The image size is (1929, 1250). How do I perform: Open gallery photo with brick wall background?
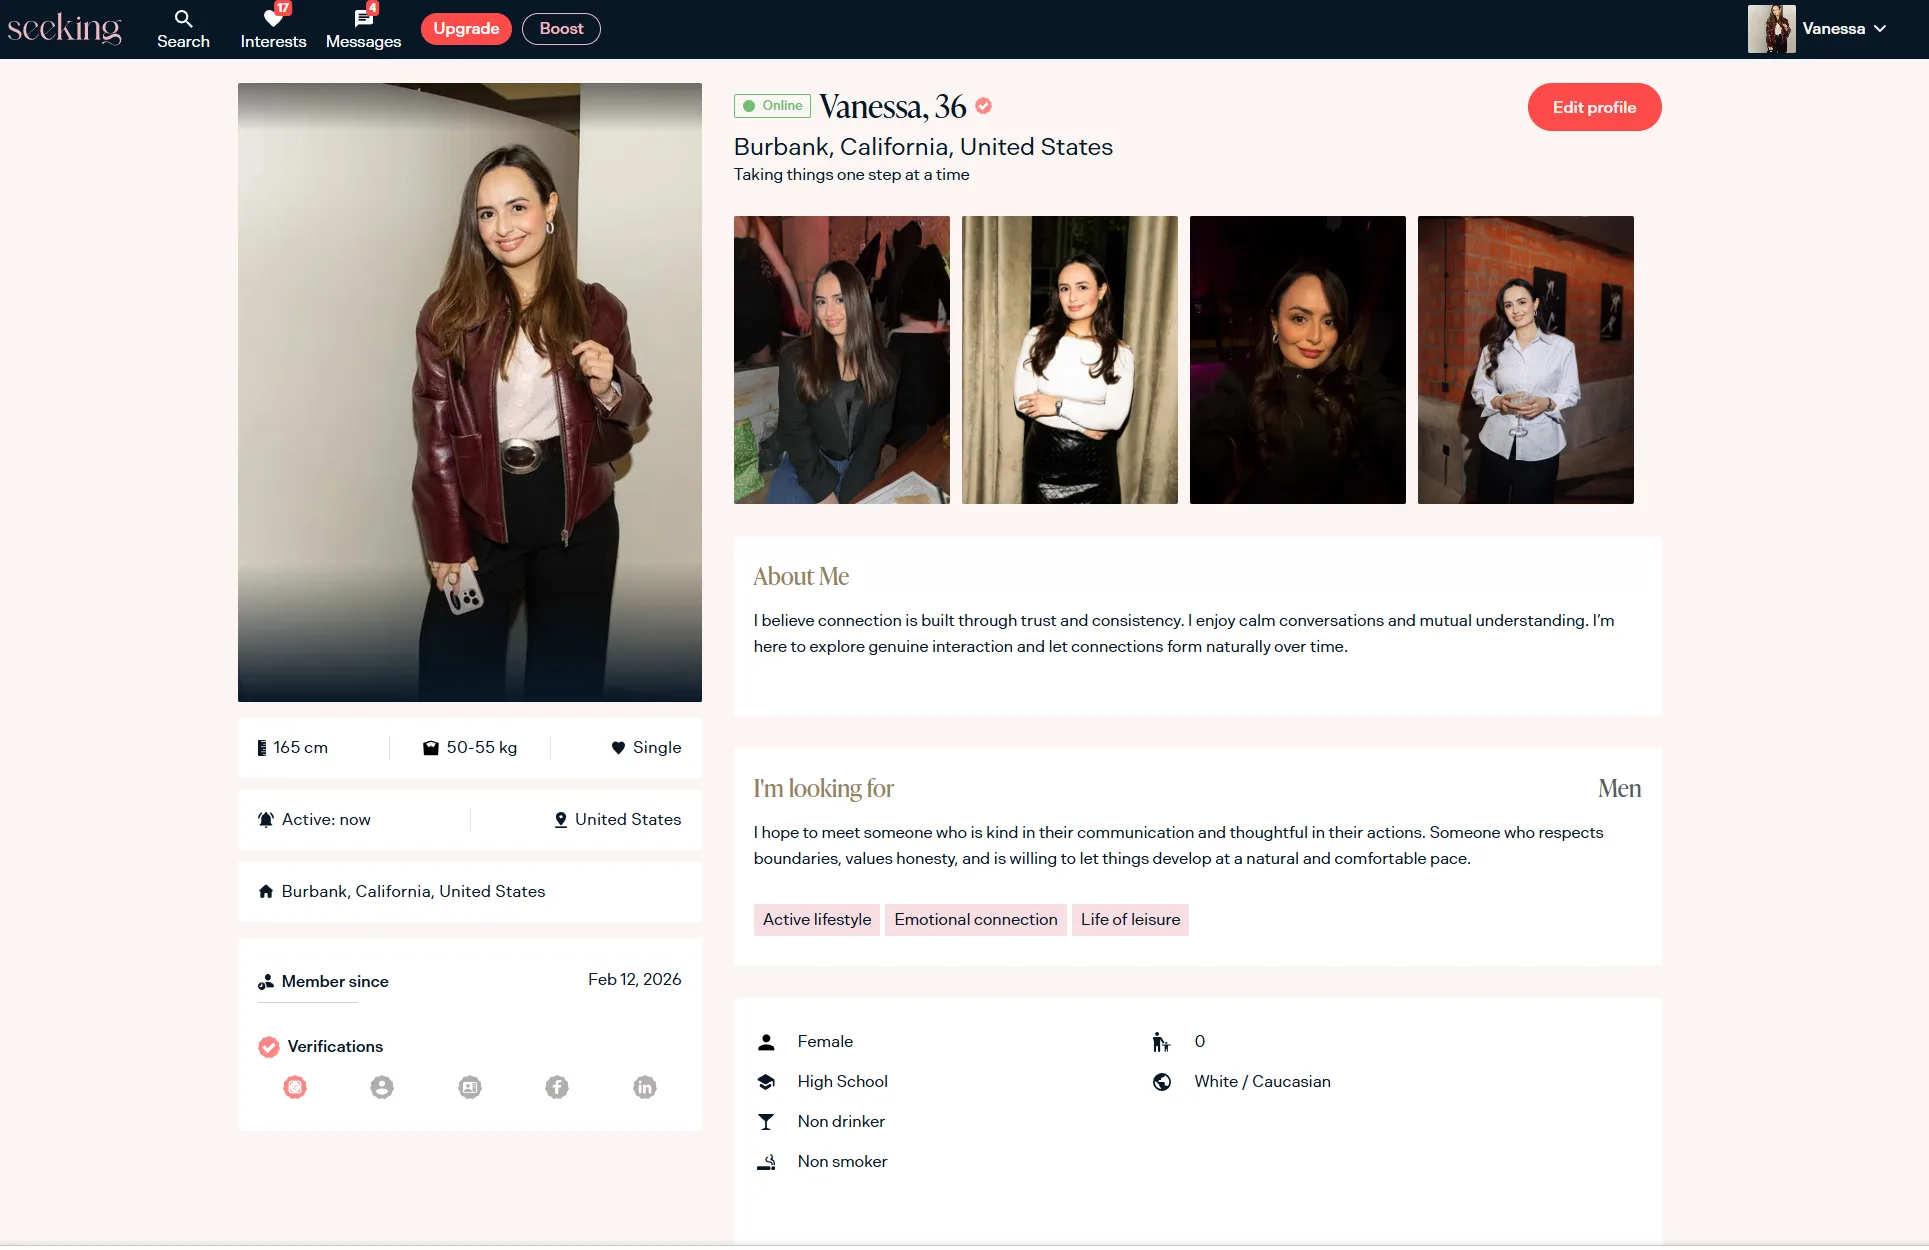tap(1525, 360)
